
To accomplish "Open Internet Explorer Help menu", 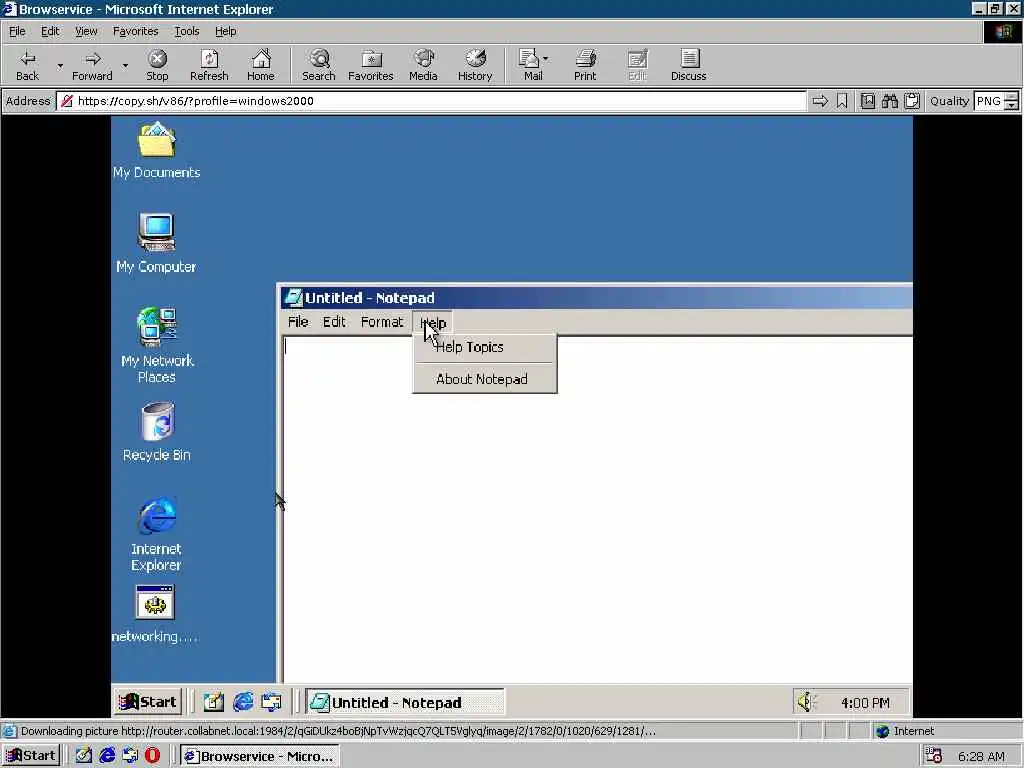I will pyautogui.click(x=225, y=31).
